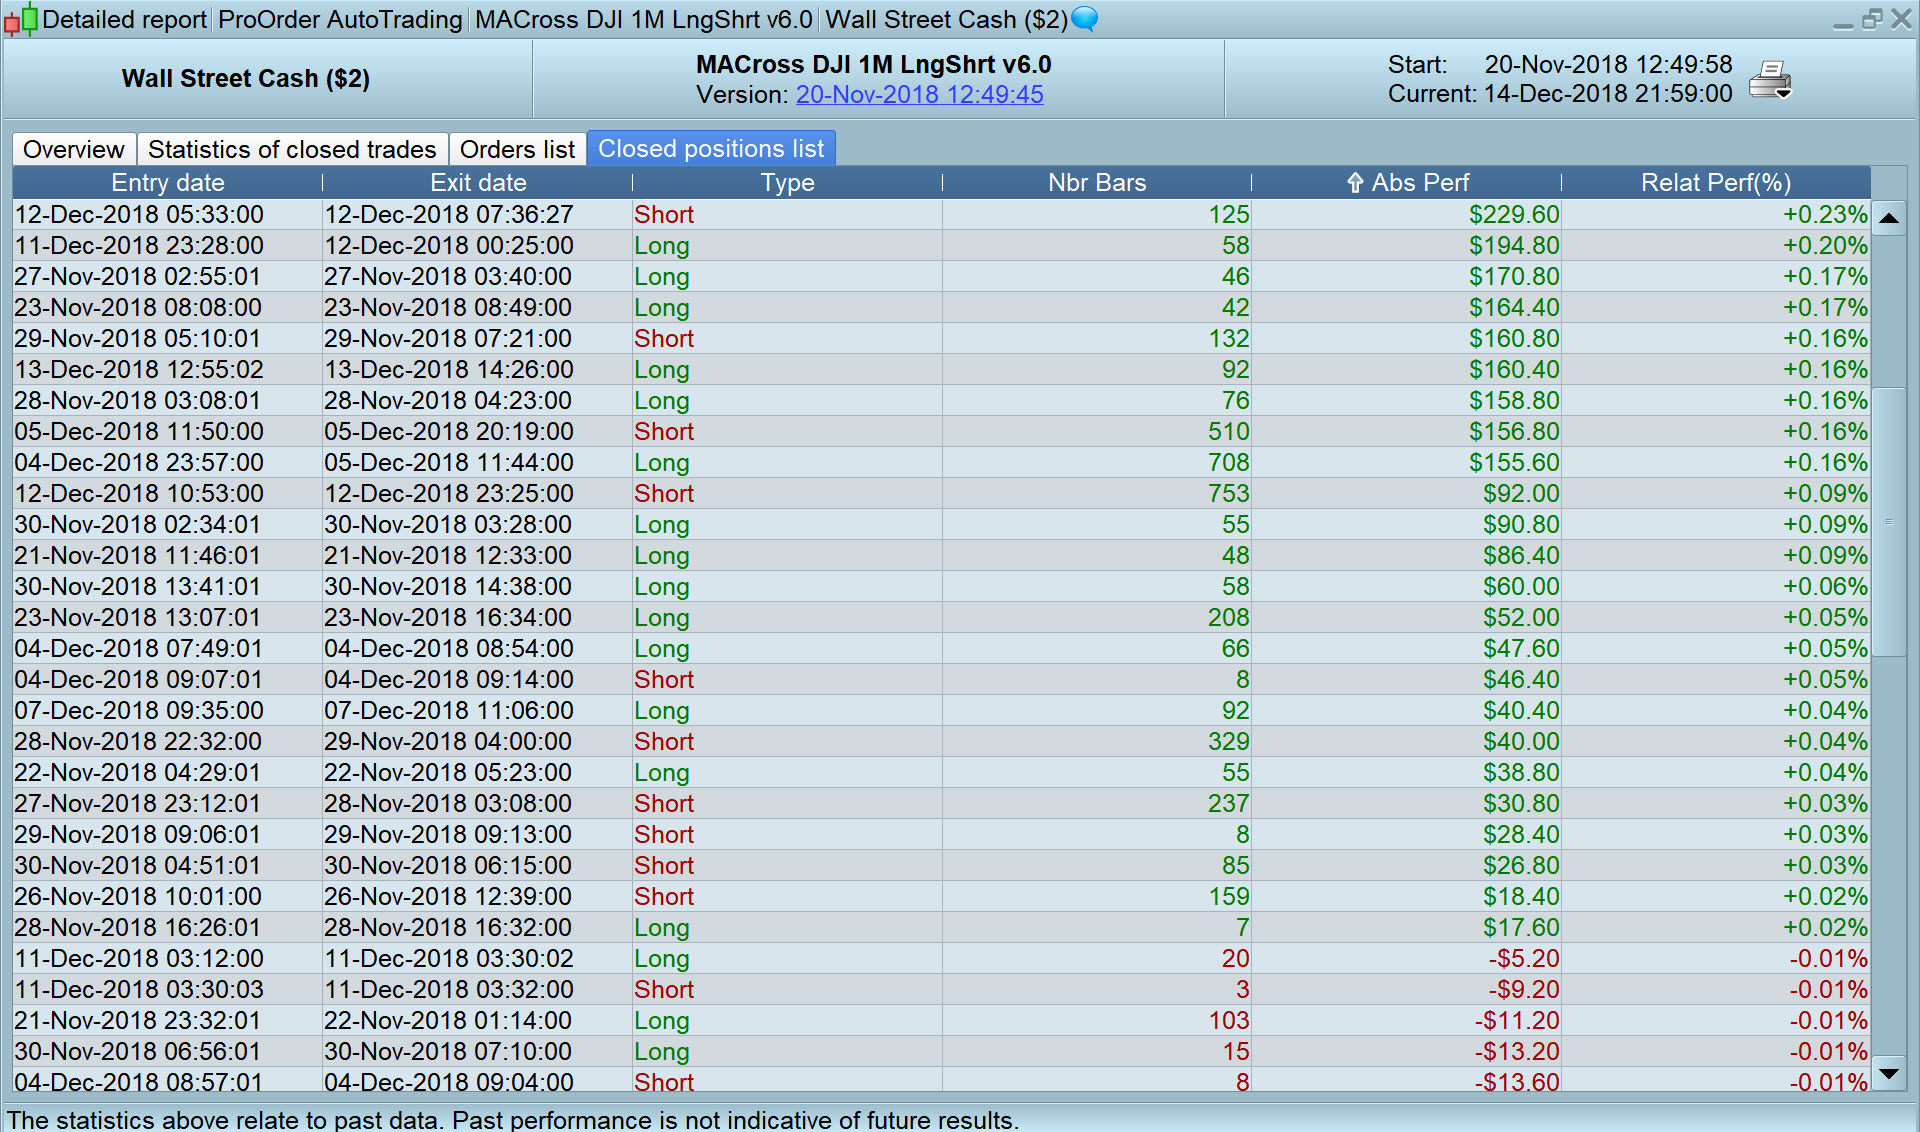Image resolution: width=1920 pixels, height=1132 pixels.
Task: Sort by the Nbr Bars column header
Action: (x=1096, y=183)
